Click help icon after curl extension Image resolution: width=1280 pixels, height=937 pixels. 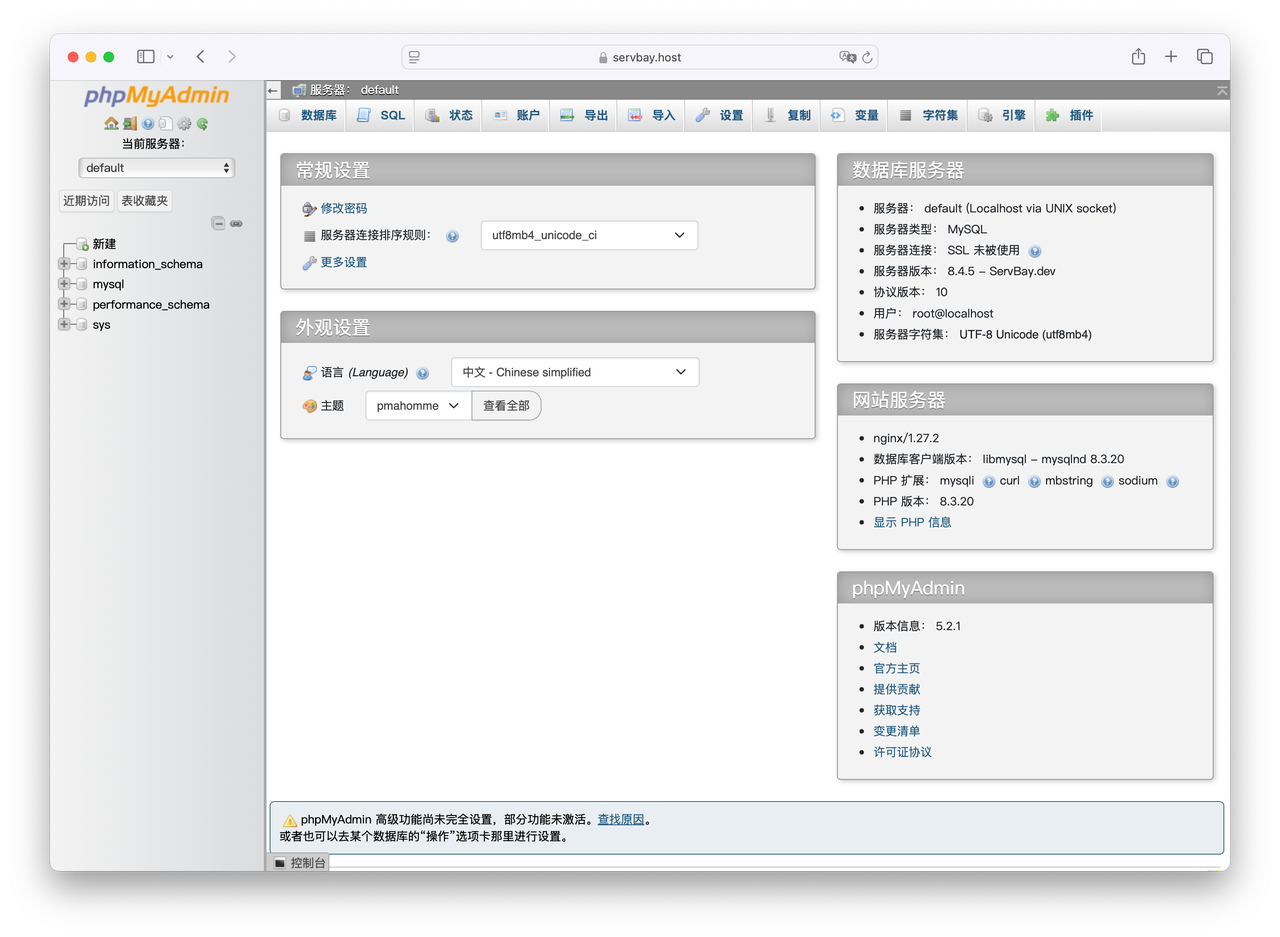point(1035,481)
